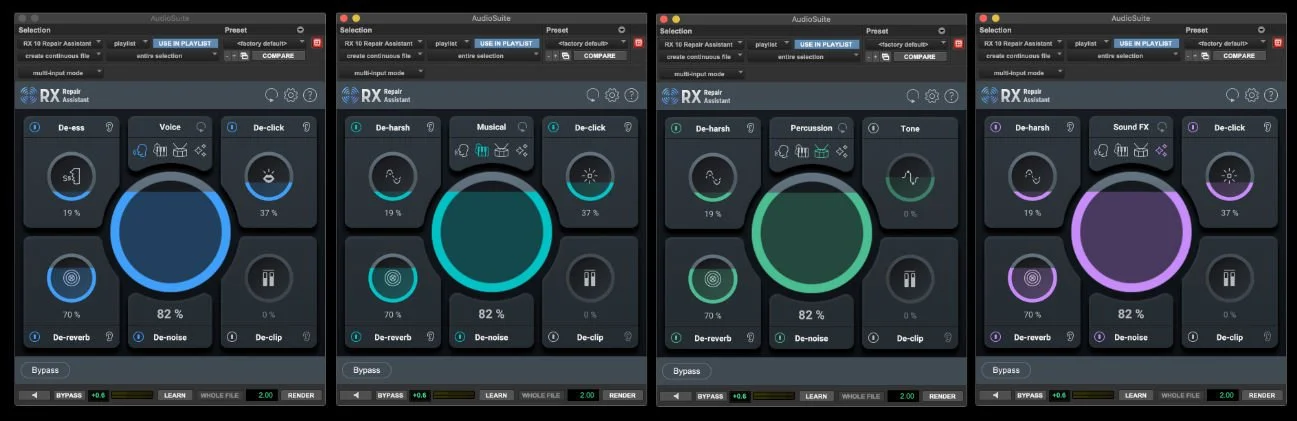1297x421 pixels.
Task: Click the +0.6 level field in the Sound FX window
Action: pos(1060,395)
